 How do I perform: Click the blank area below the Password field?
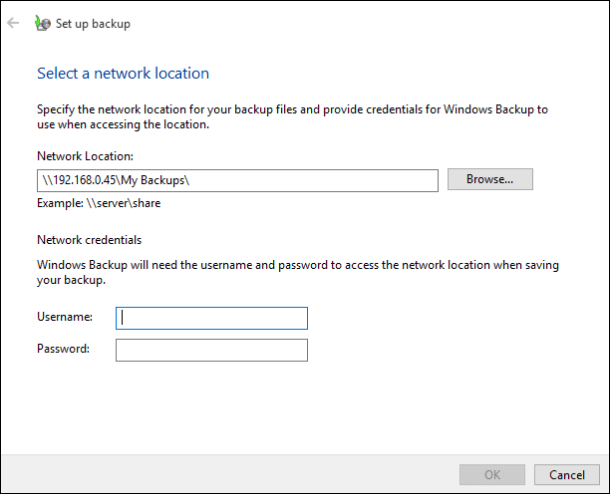[x=300, y=410]
